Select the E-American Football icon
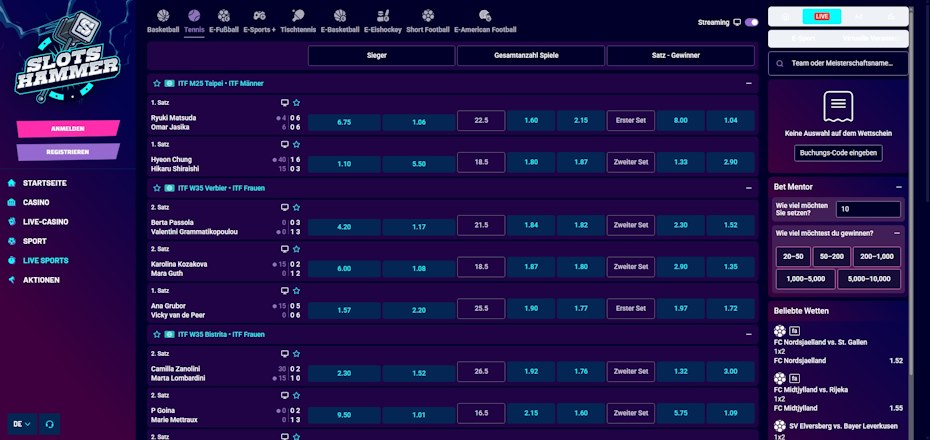Viewport: 930px width, 440px height. tap(485, 15)
